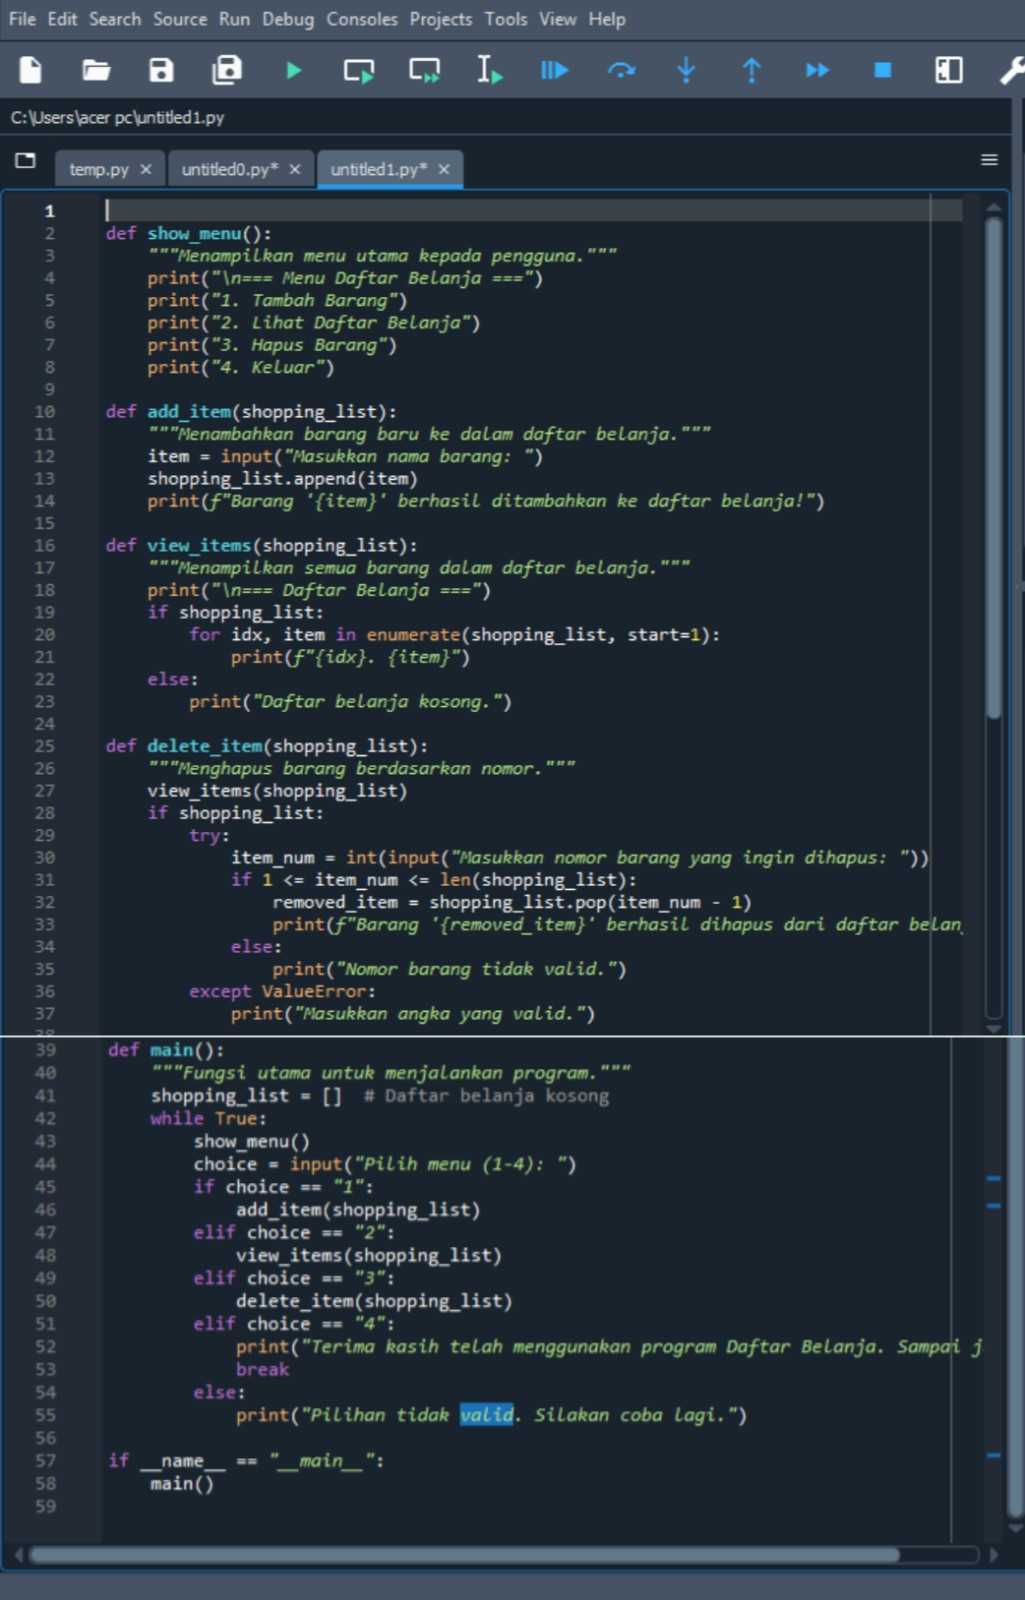Click the comment '# Daftar belanja kosong'
Image resolution: width=1025 pixels, height=1600 pixels.
coord(486,1096)
